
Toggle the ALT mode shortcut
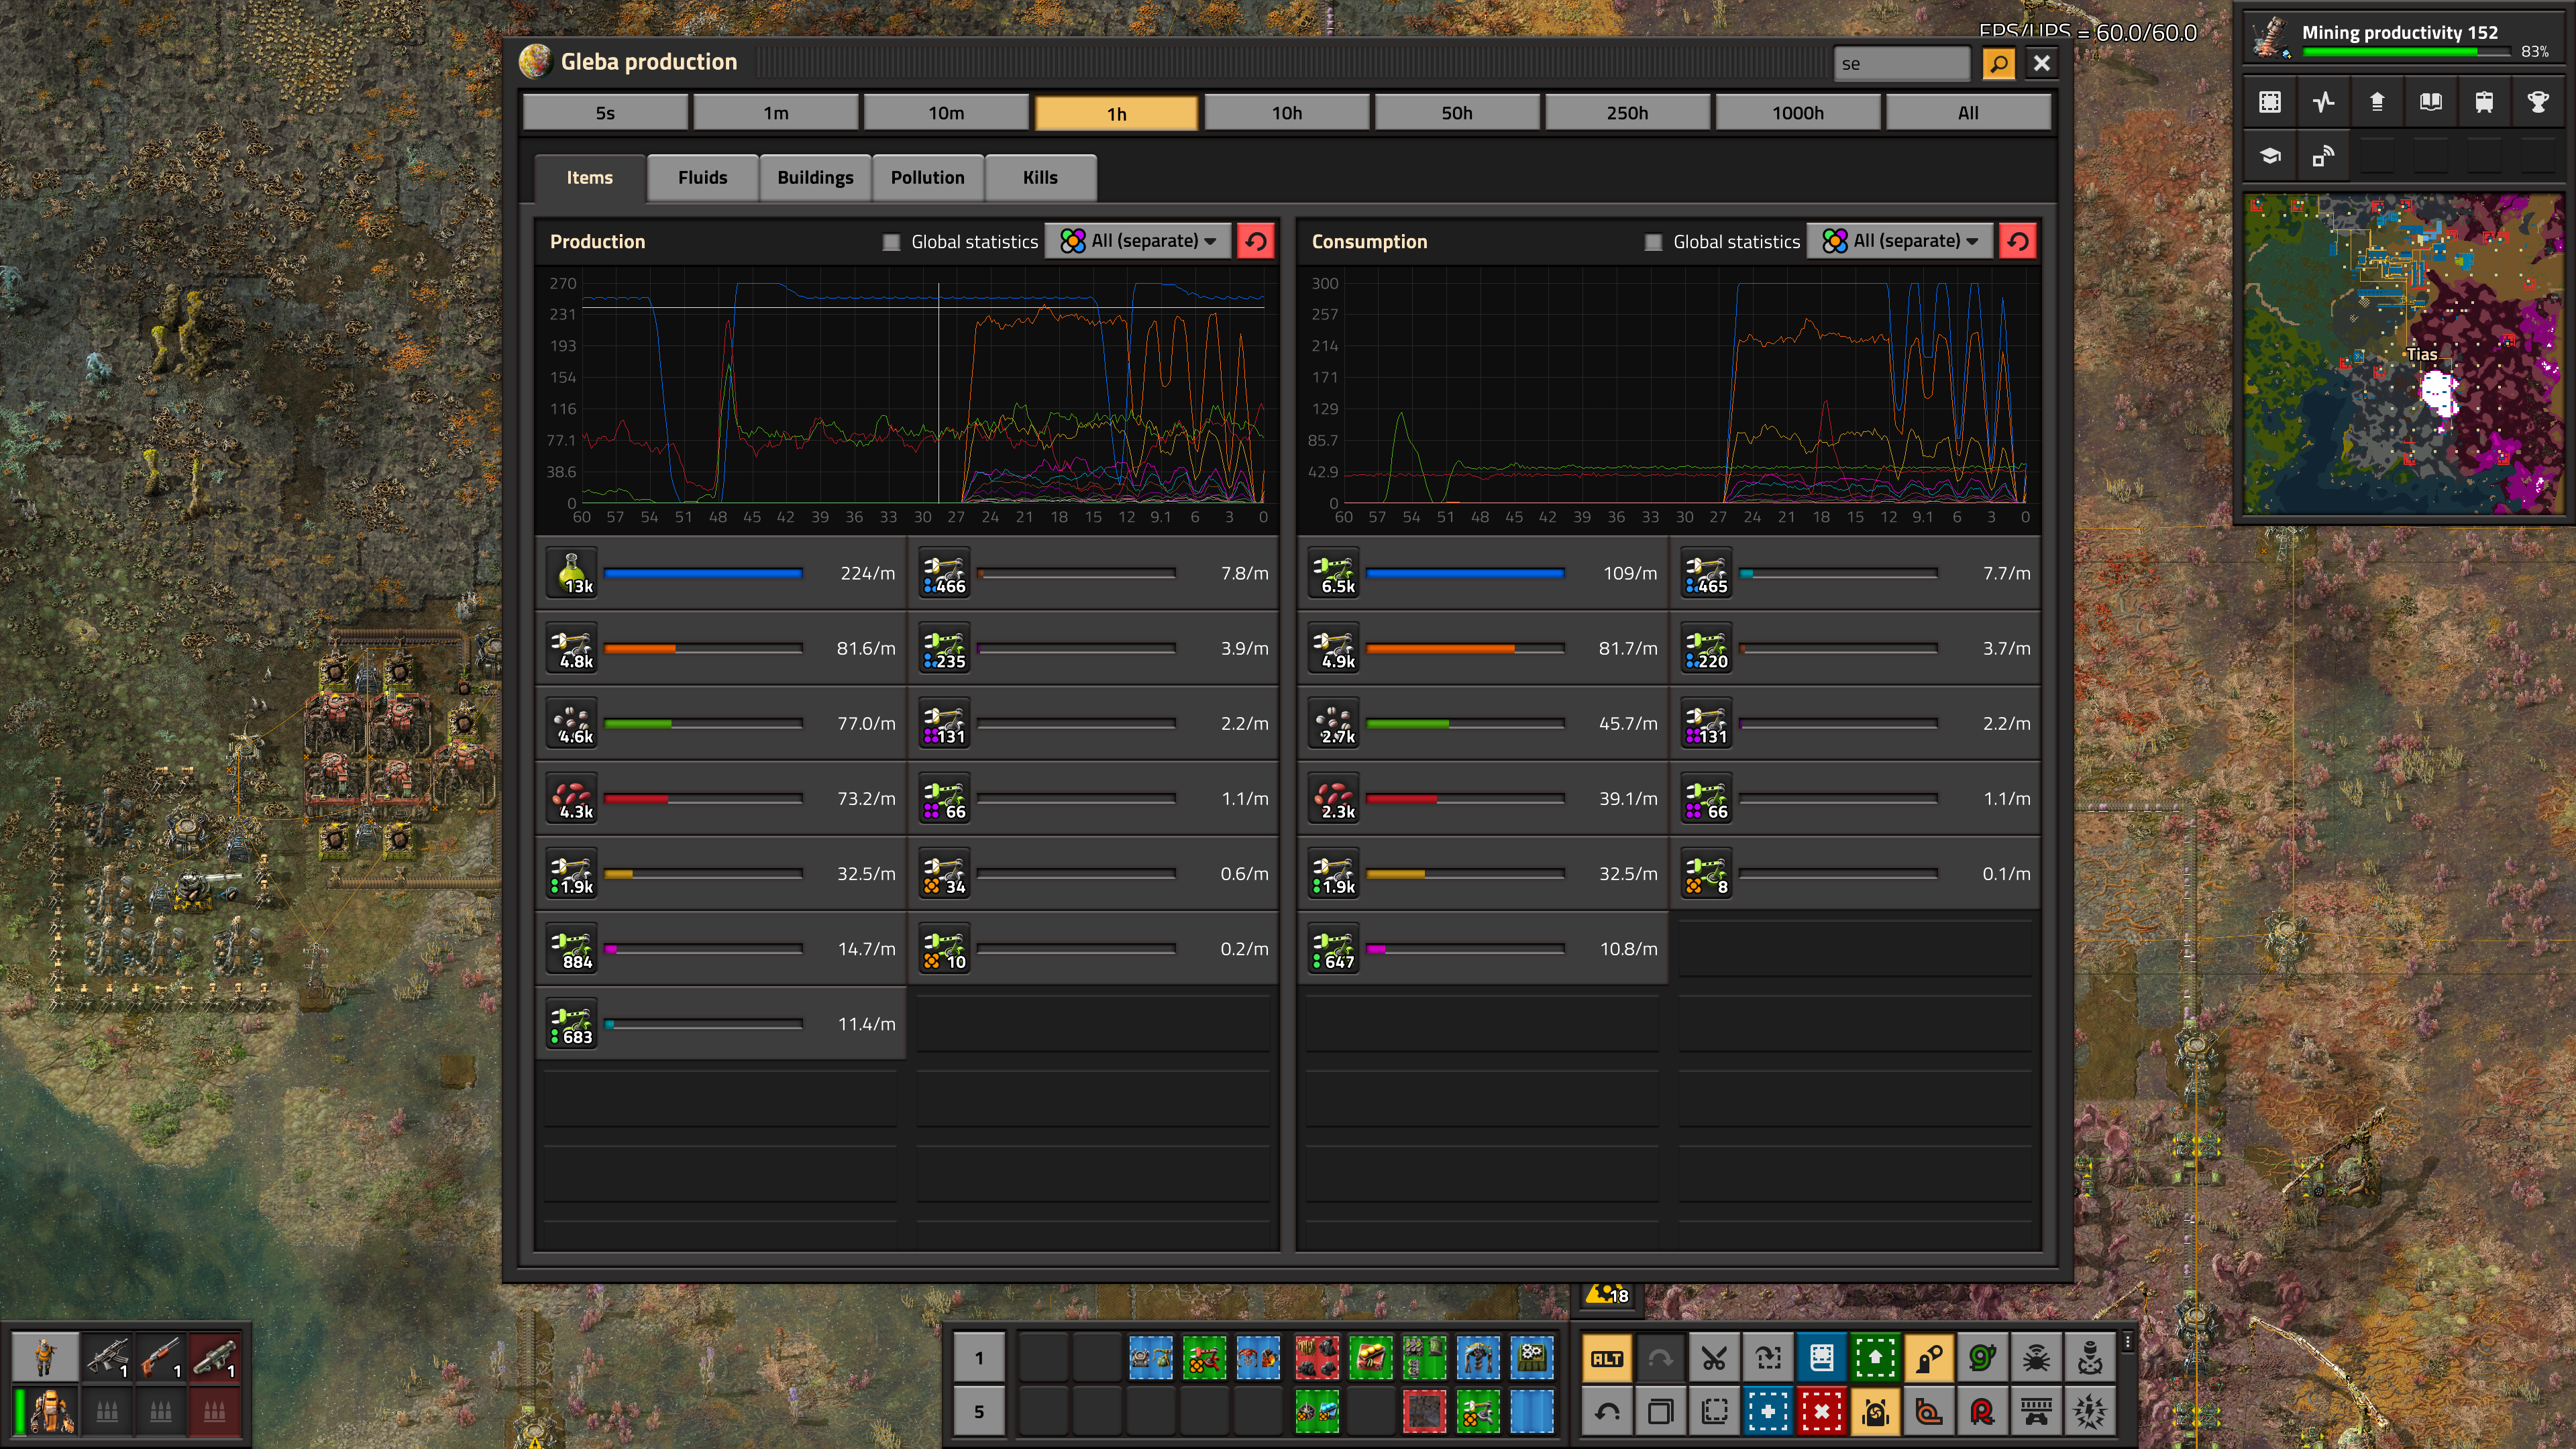[x=1607, y=1358]
